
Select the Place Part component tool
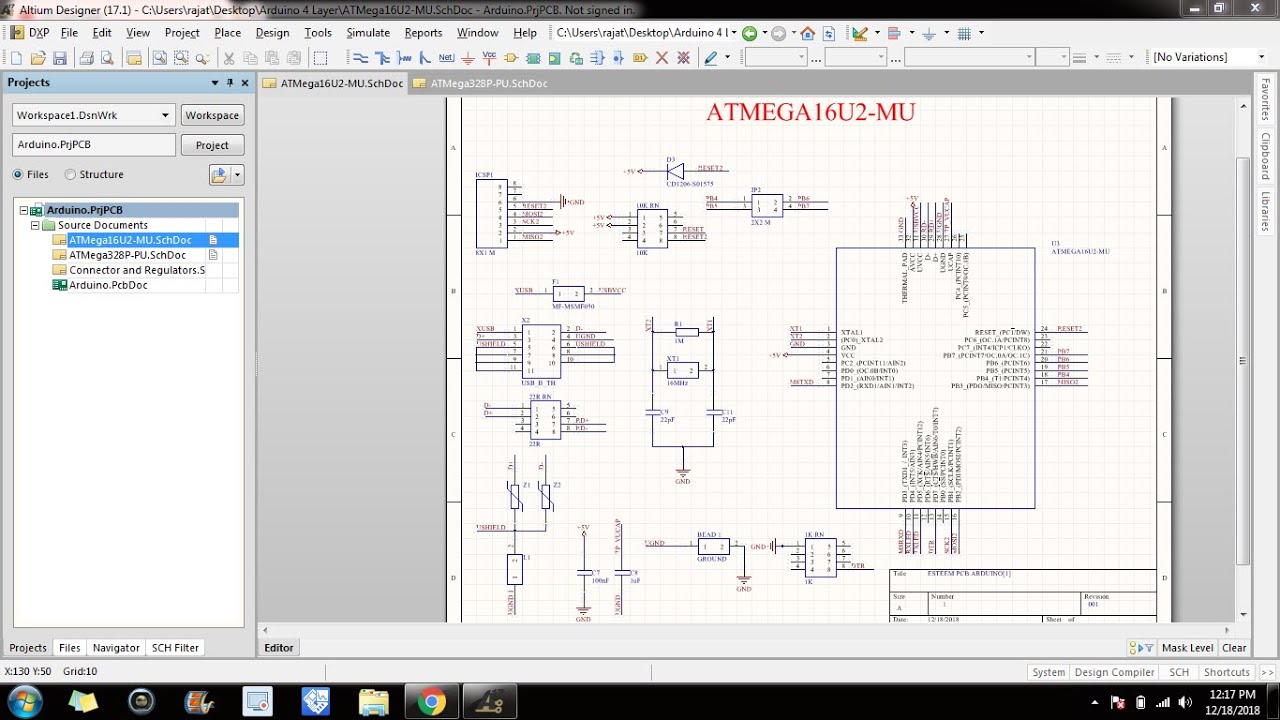click(x=511, y=58)
